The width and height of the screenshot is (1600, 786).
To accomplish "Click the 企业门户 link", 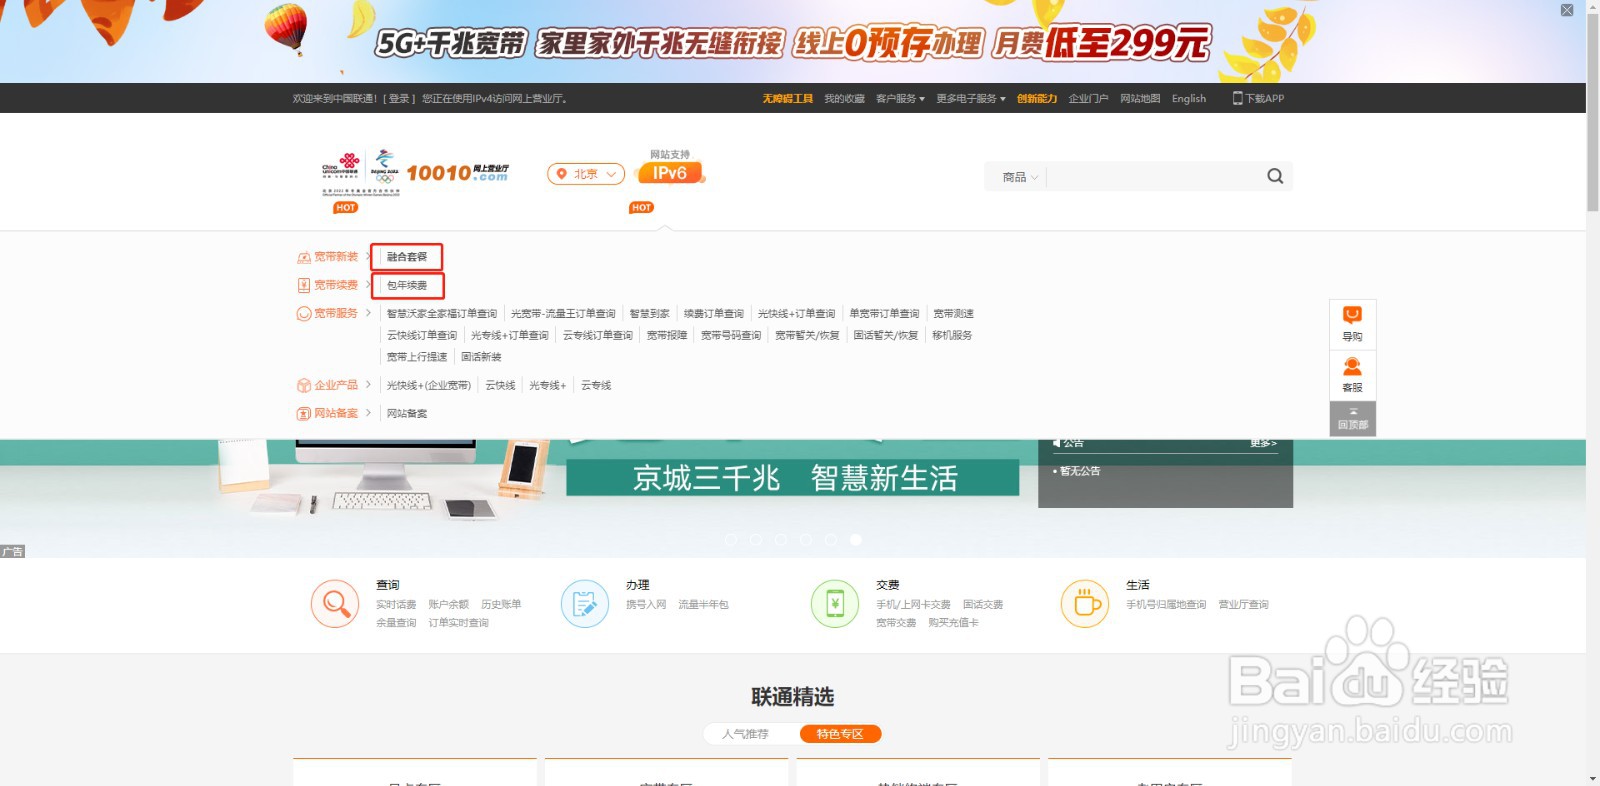I will coord(1088,98).
